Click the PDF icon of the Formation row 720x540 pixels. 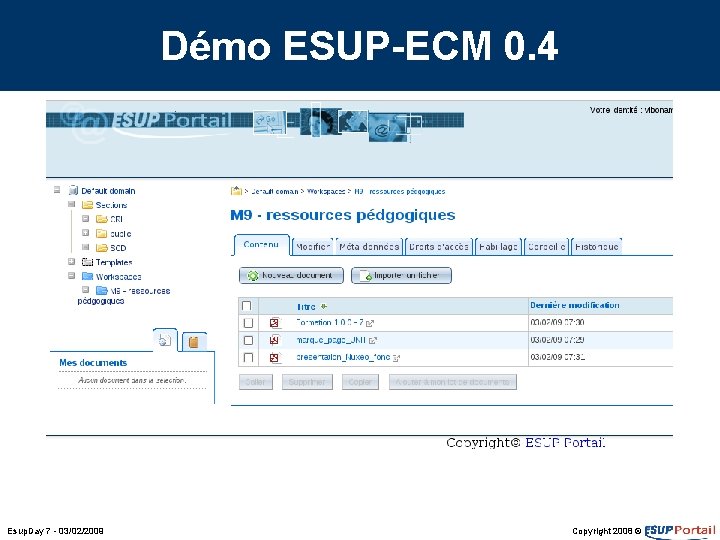pos(275,323)
